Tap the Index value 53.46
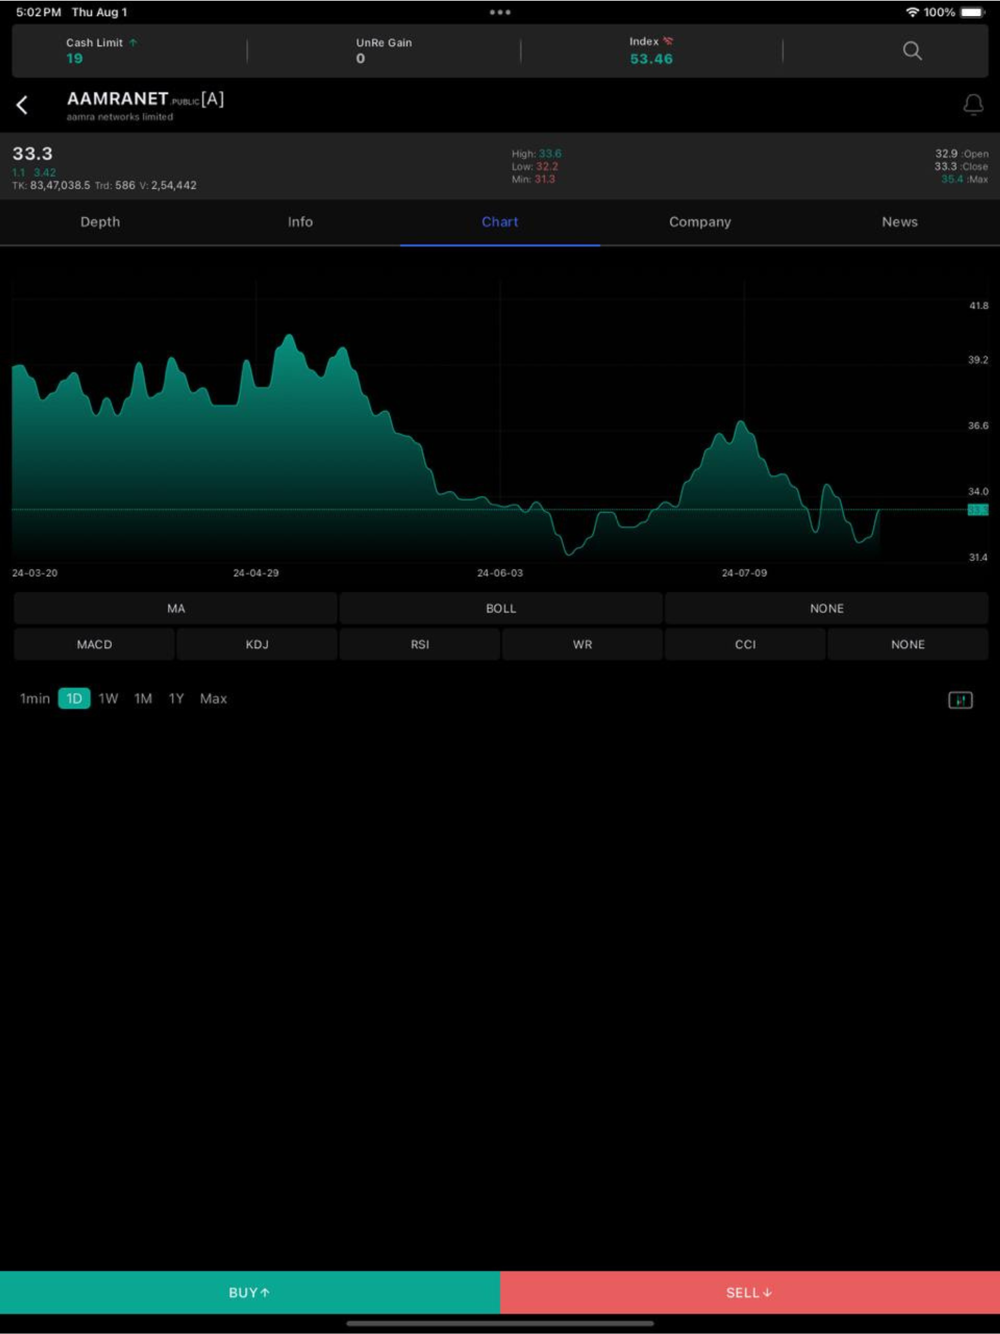This screenshot has width=1000, height=1334. coord(651,59)
